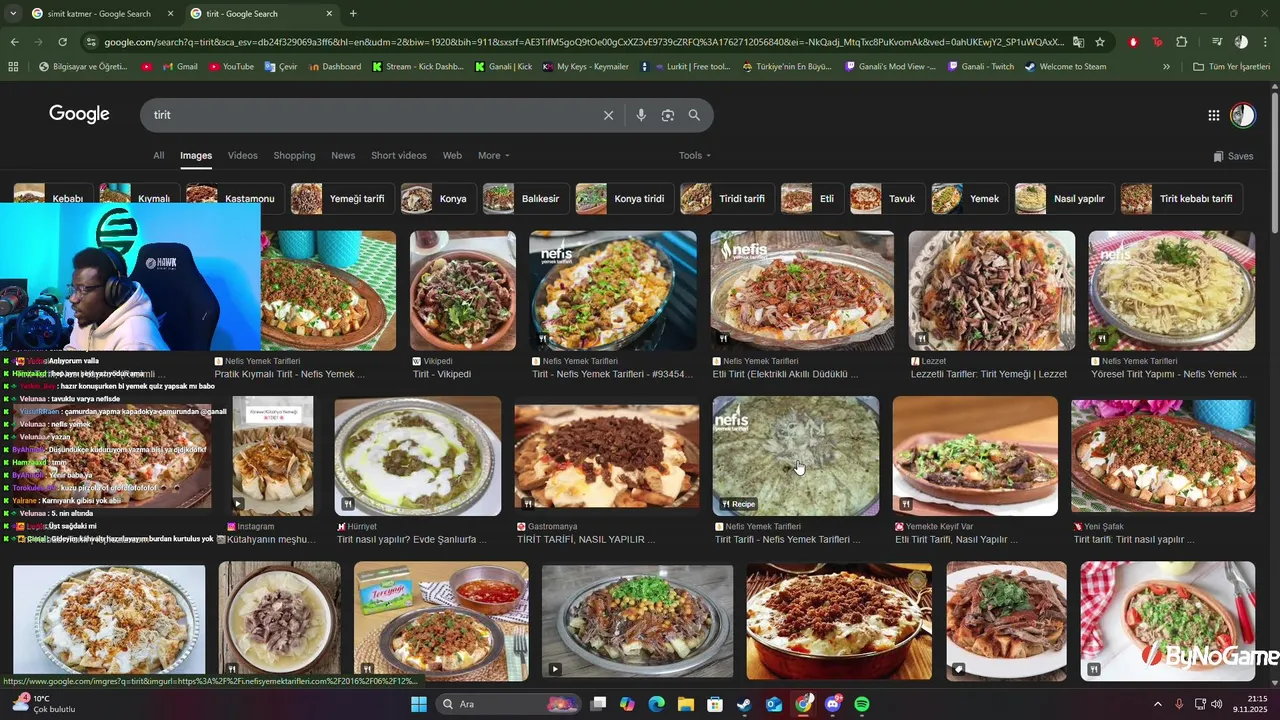1280x720 pixels.
Task: Open the Lezzetli Tarifler Tirit Yemeği image
Action: [991, 291]
